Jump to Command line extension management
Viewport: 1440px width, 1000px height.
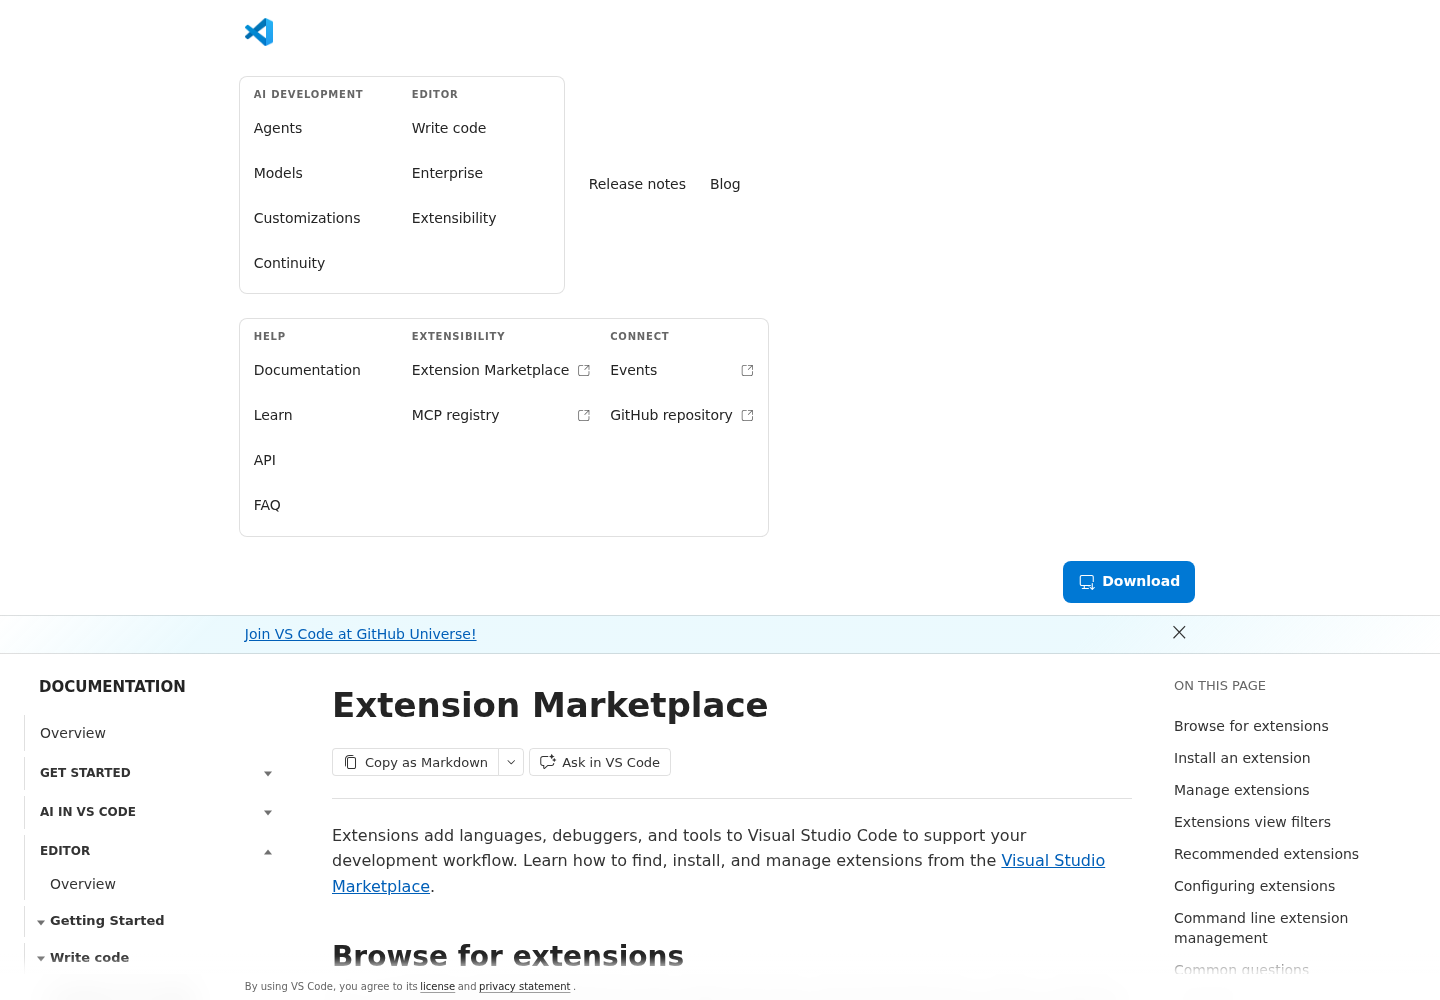[1261, 928]
